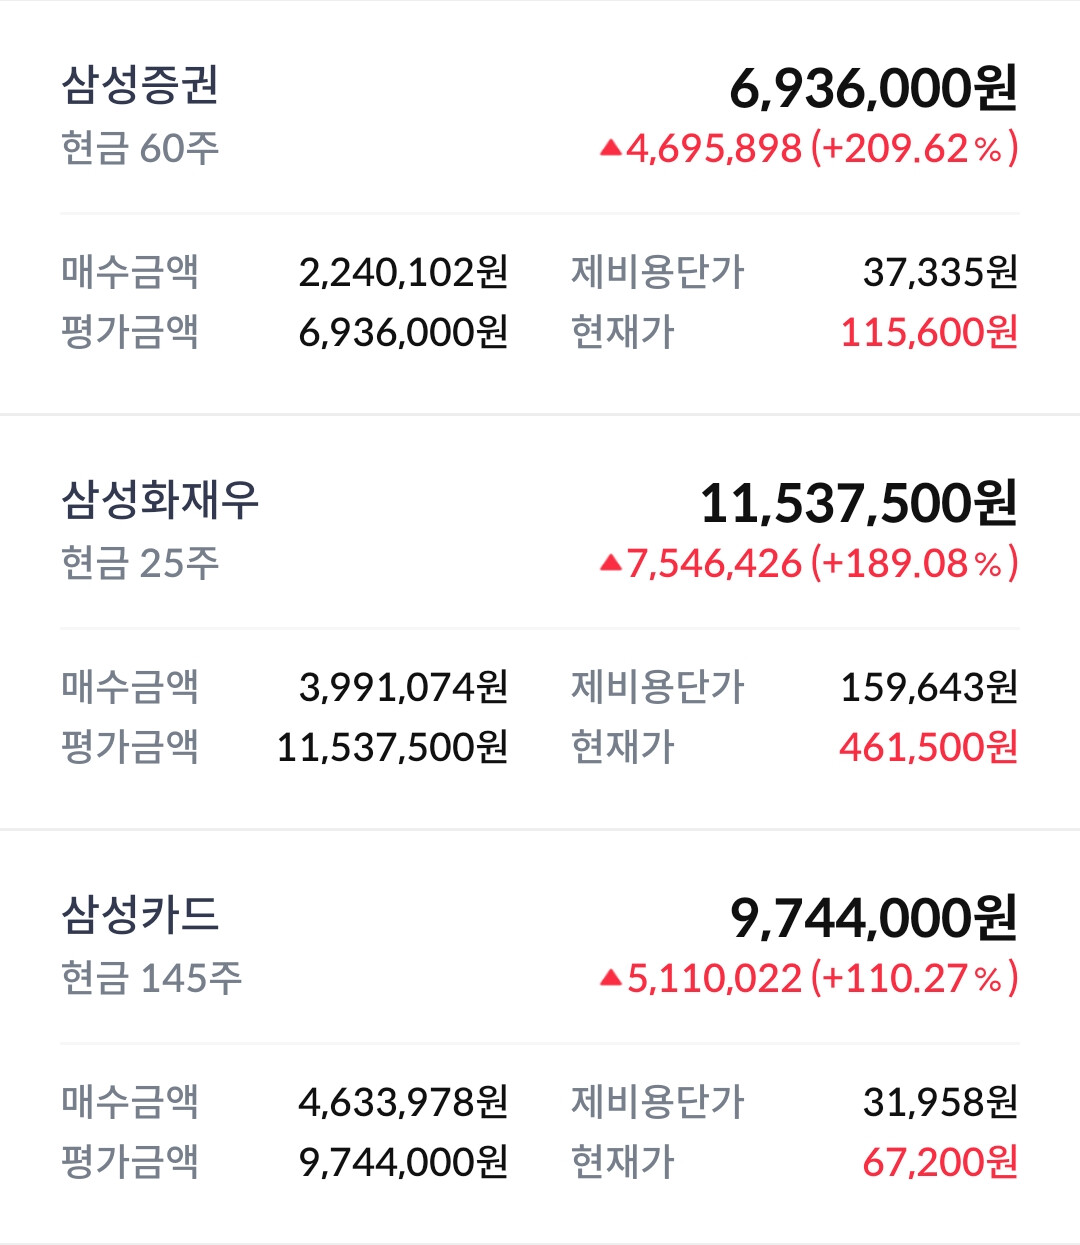1080x1245 pixels.
Task: Click the 461,500원 current price
Action: 929,748
